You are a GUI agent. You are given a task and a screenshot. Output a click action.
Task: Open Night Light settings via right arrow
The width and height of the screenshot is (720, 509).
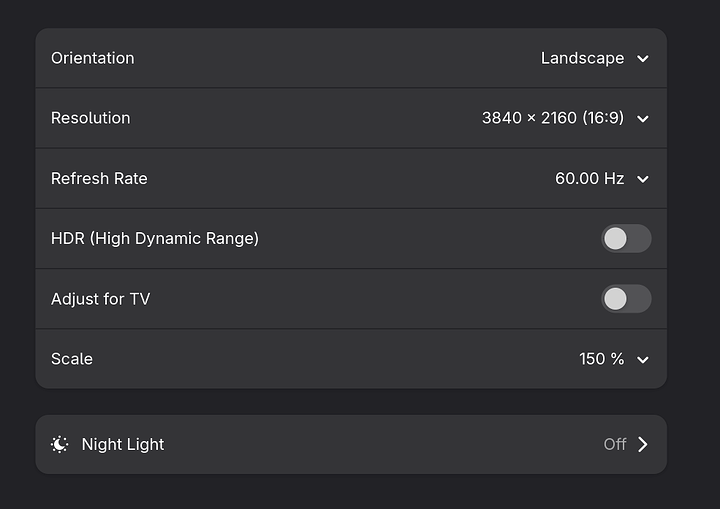[642, 444]
